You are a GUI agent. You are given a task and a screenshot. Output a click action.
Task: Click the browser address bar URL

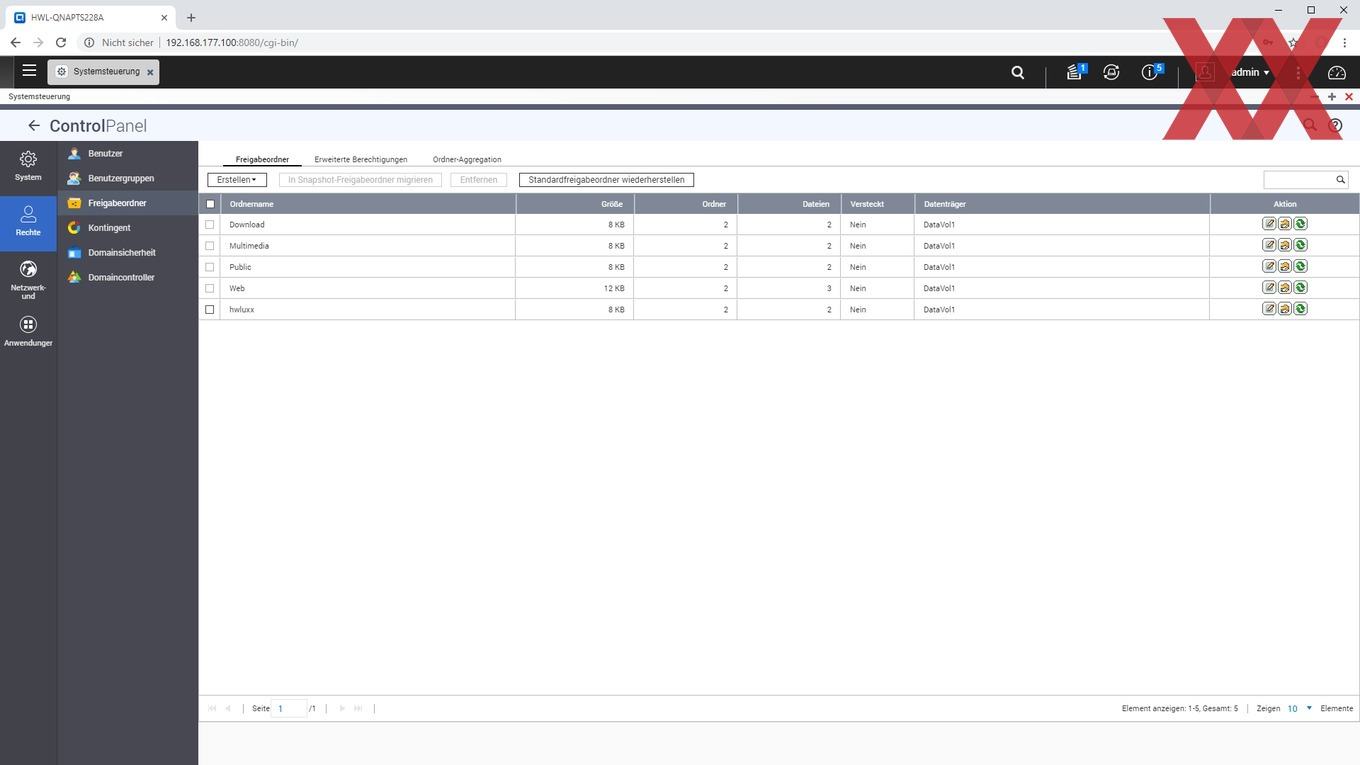(232, 43)
